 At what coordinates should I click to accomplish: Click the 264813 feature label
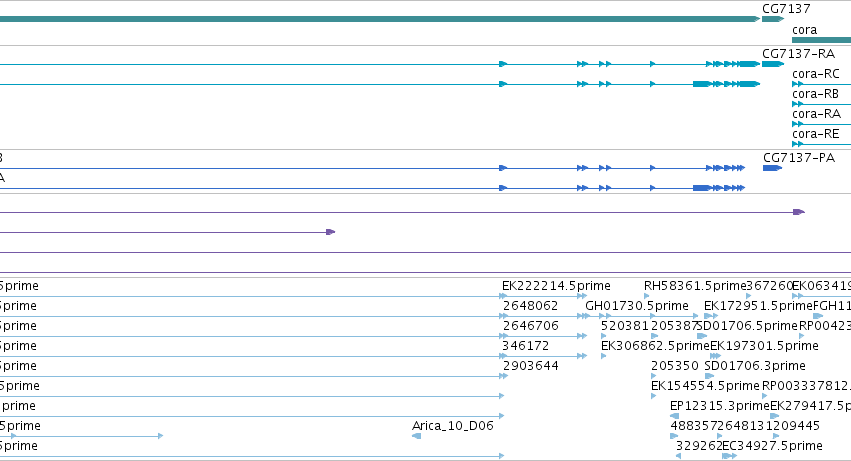[x=741, y=426]
